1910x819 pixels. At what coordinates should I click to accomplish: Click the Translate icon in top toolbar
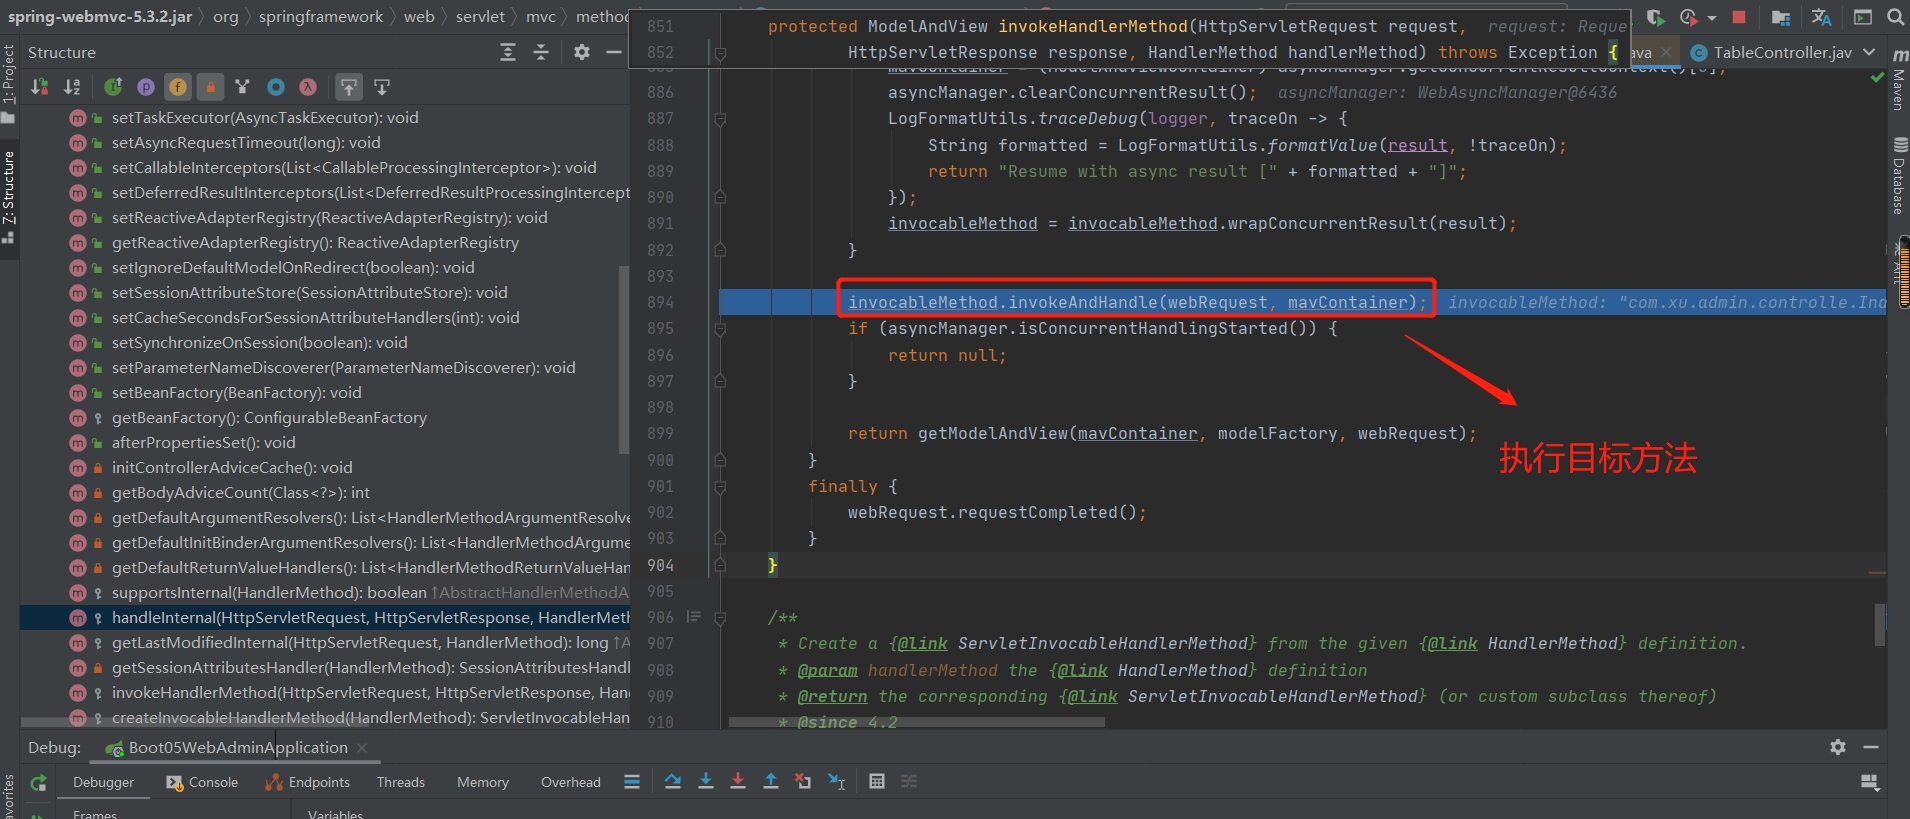(1821, 17)
